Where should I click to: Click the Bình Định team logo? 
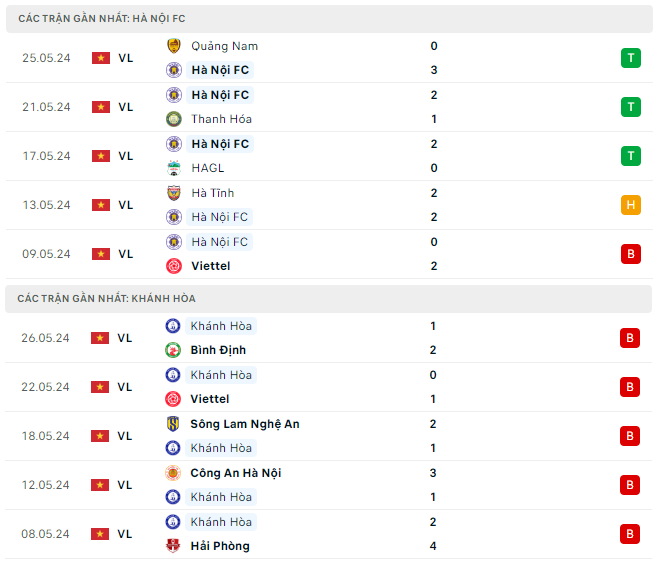[x=173, y=350]
